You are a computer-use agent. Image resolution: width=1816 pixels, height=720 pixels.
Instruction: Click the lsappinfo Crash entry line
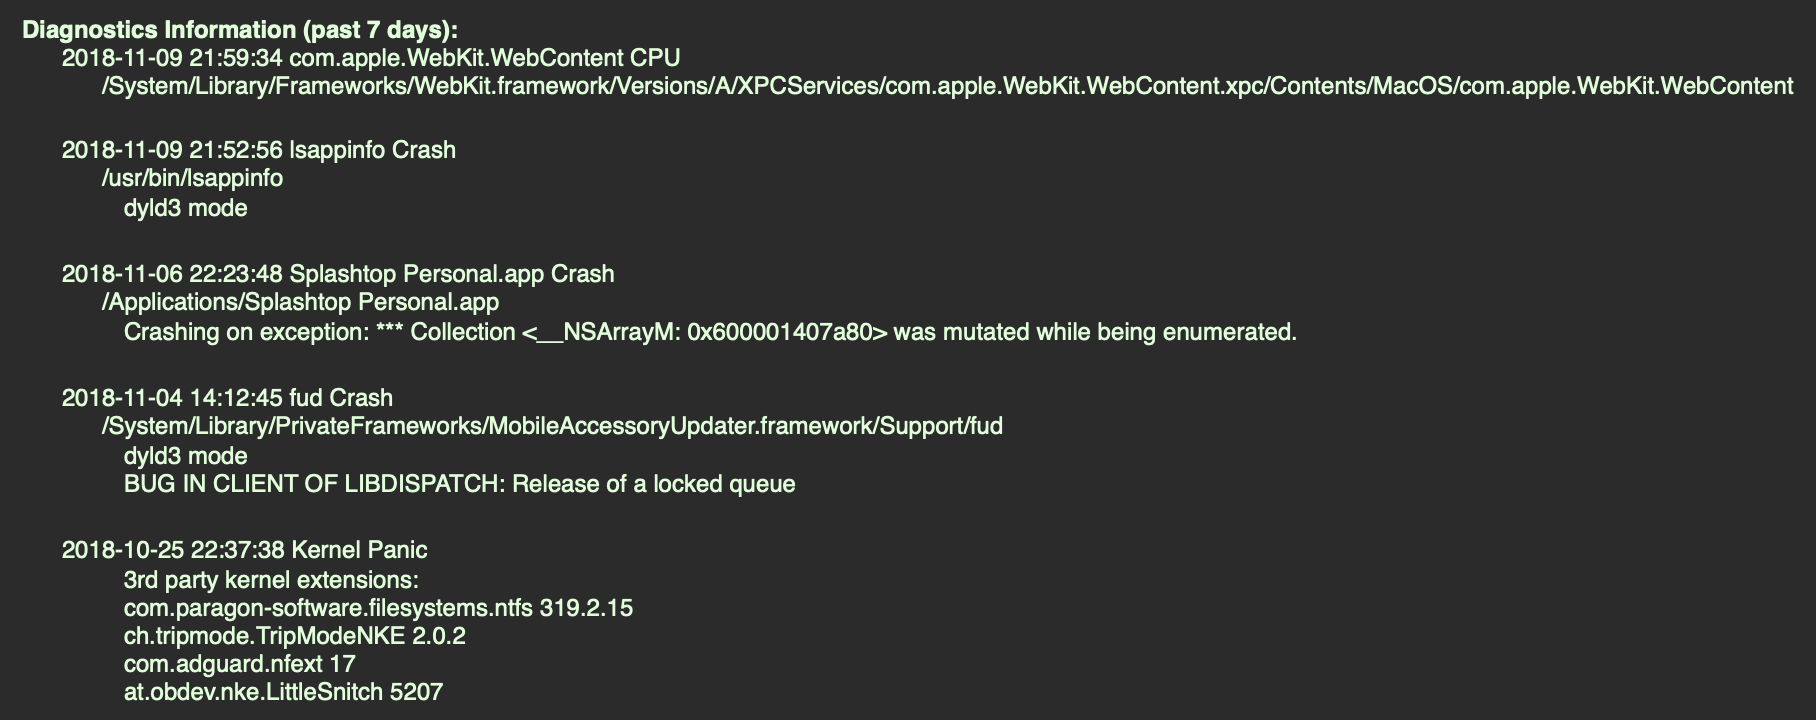coord(258,150)
